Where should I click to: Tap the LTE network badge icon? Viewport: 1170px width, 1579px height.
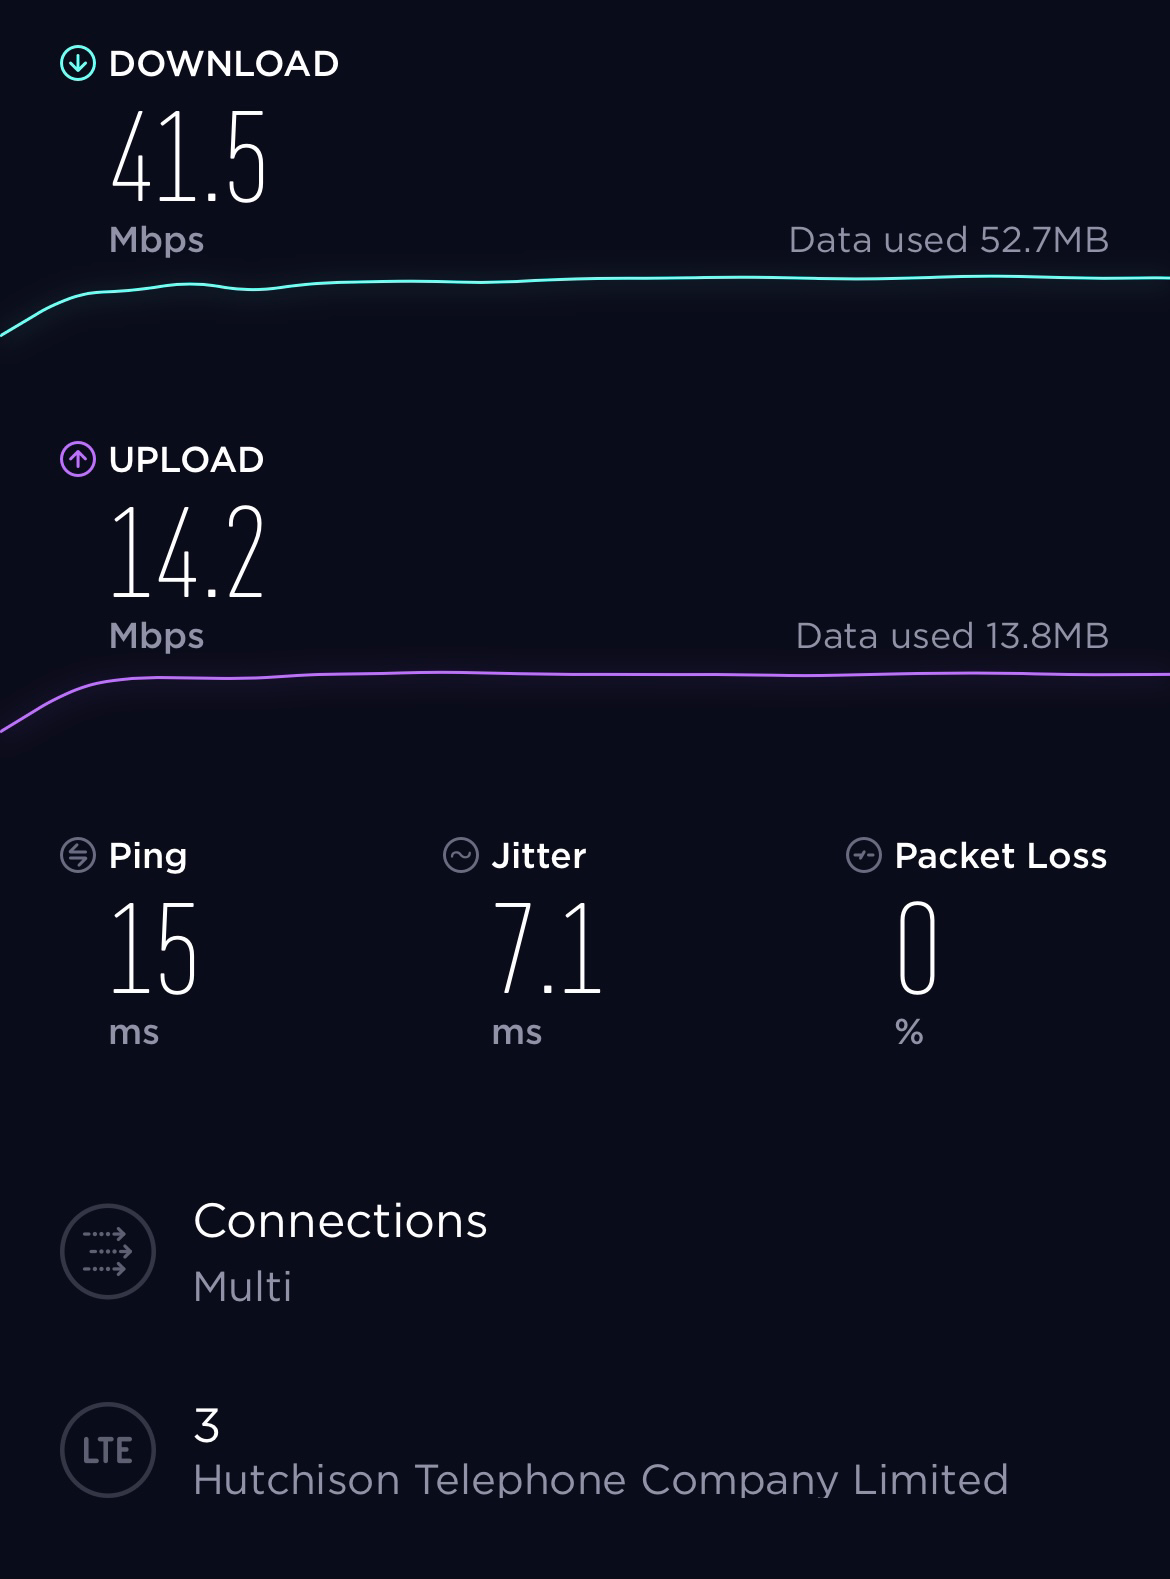coord(108,1450)
